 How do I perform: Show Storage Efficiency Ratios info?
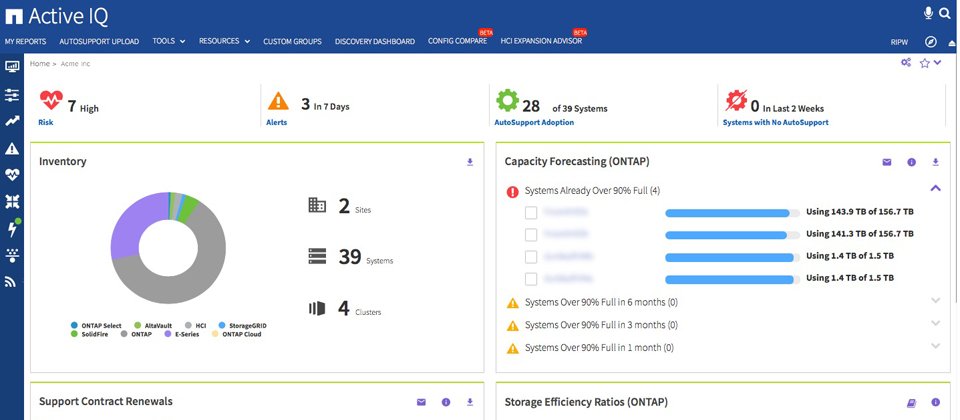936,402
